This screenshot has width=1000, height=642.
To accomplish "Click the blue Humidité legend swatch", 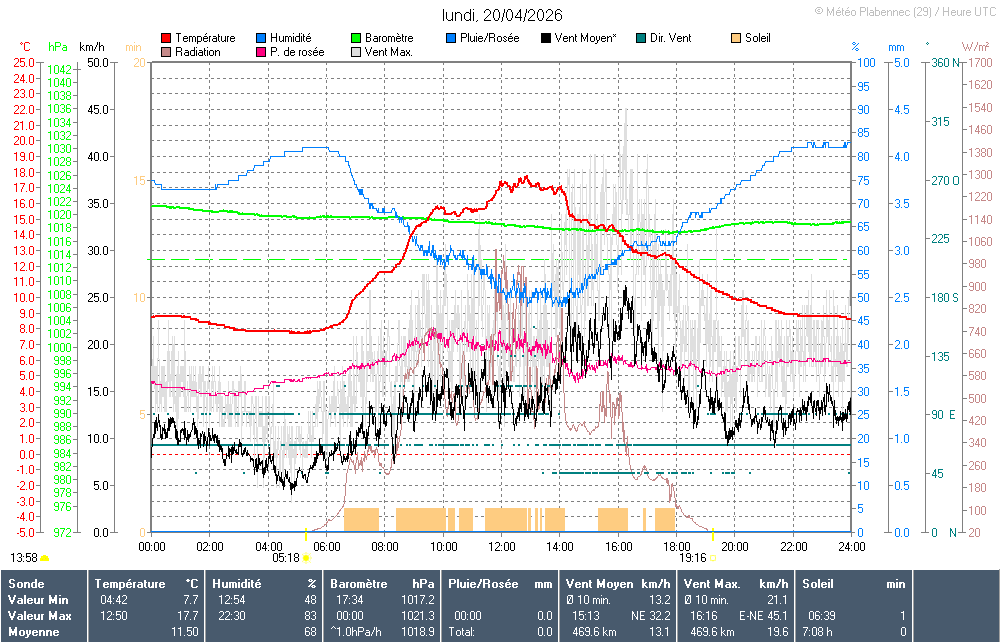I will [x=262, y=38].
